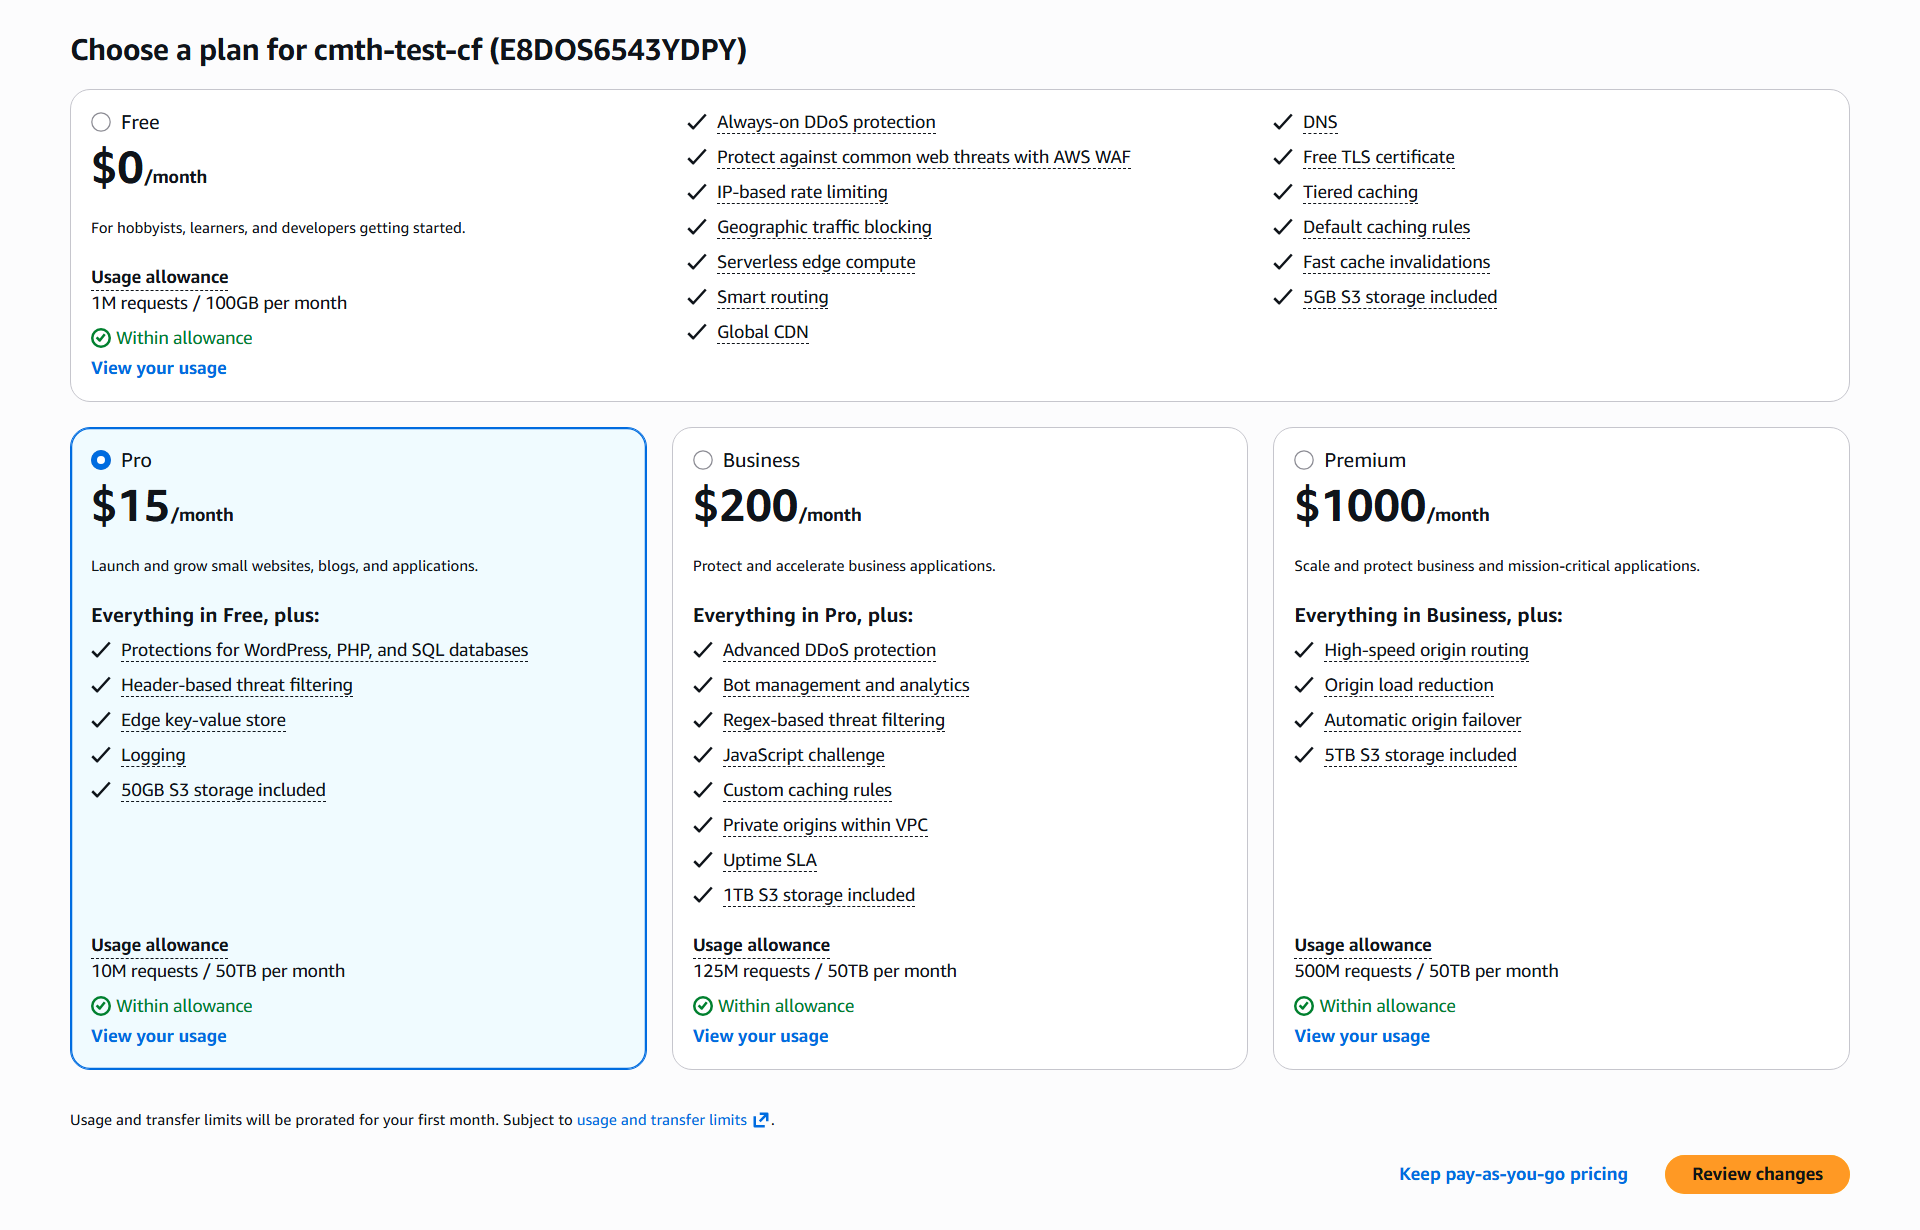Image resolution: width=1920 pixels, height=1230 pixels.
Task: Open View your usage in Free plan
Action: tap(159, 368)
